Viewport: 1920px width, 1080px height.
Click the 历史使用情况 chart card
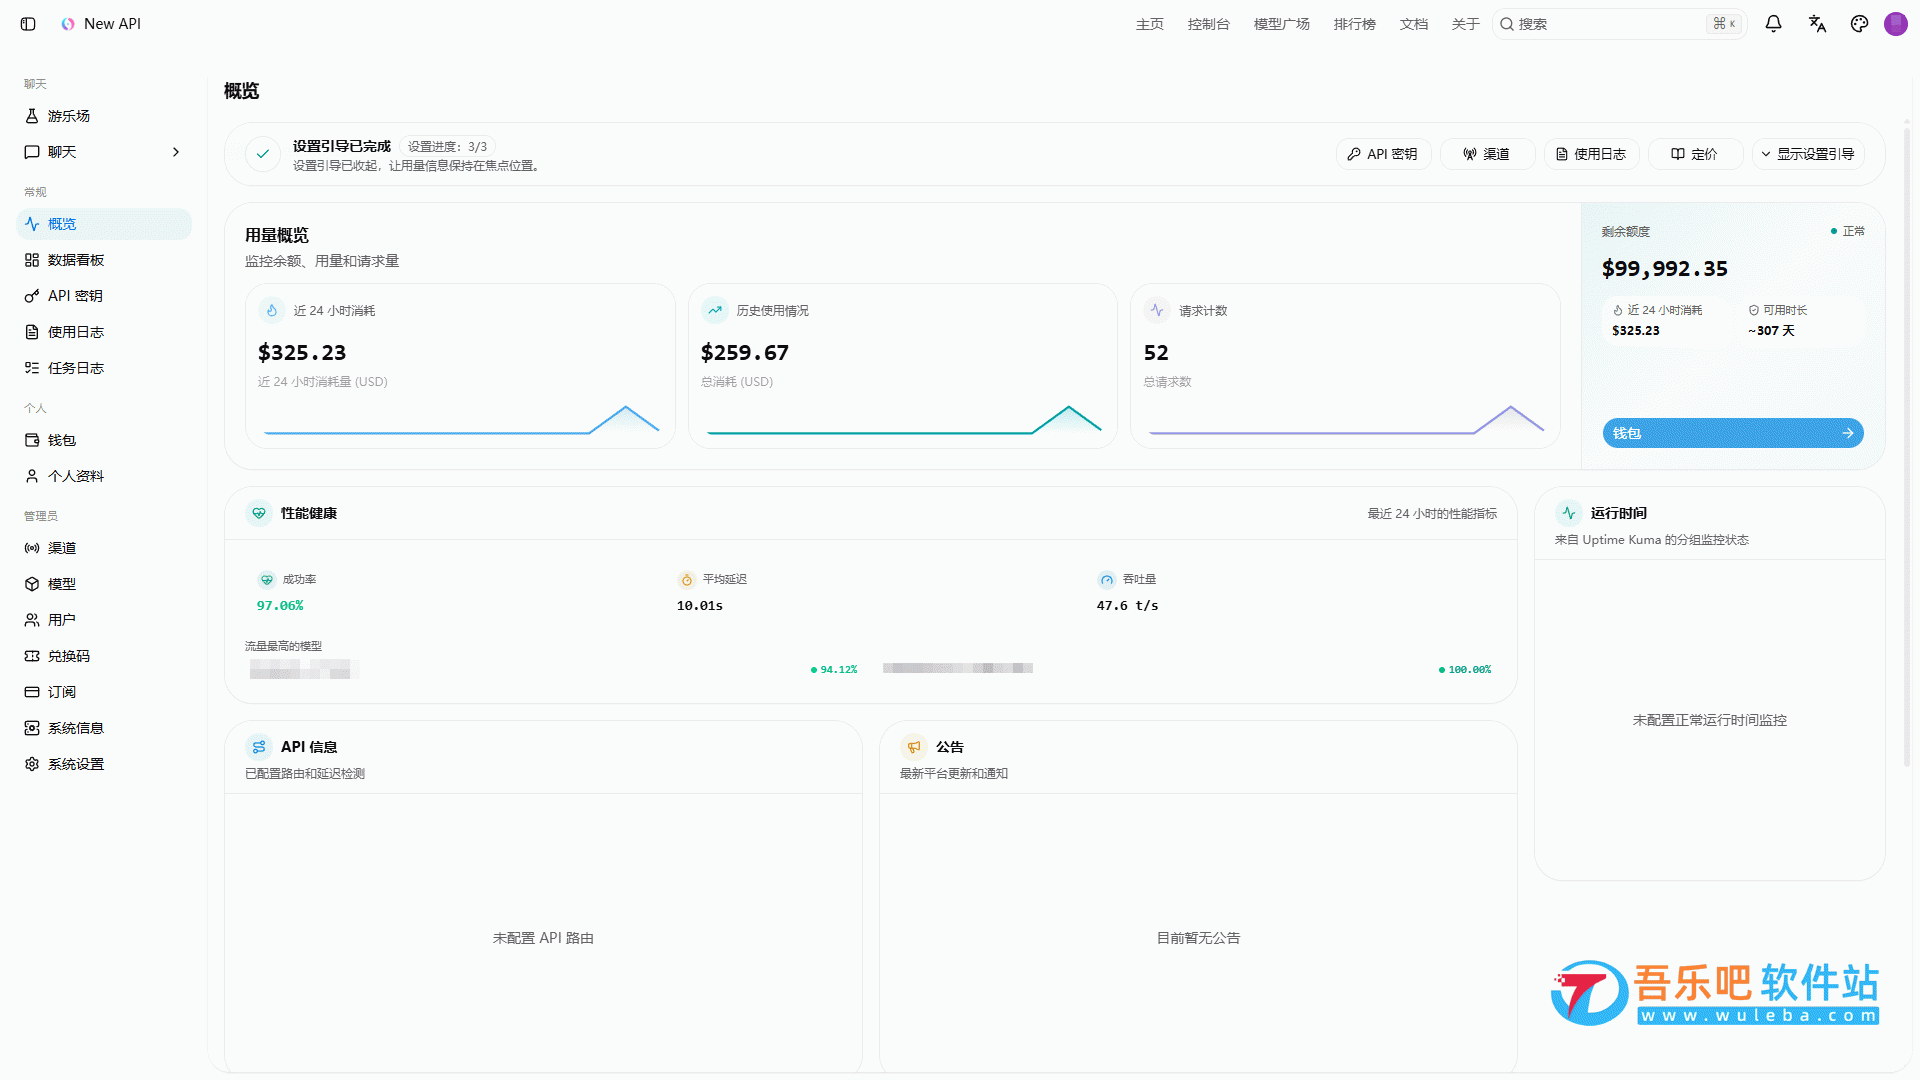(x=902, y=366)
